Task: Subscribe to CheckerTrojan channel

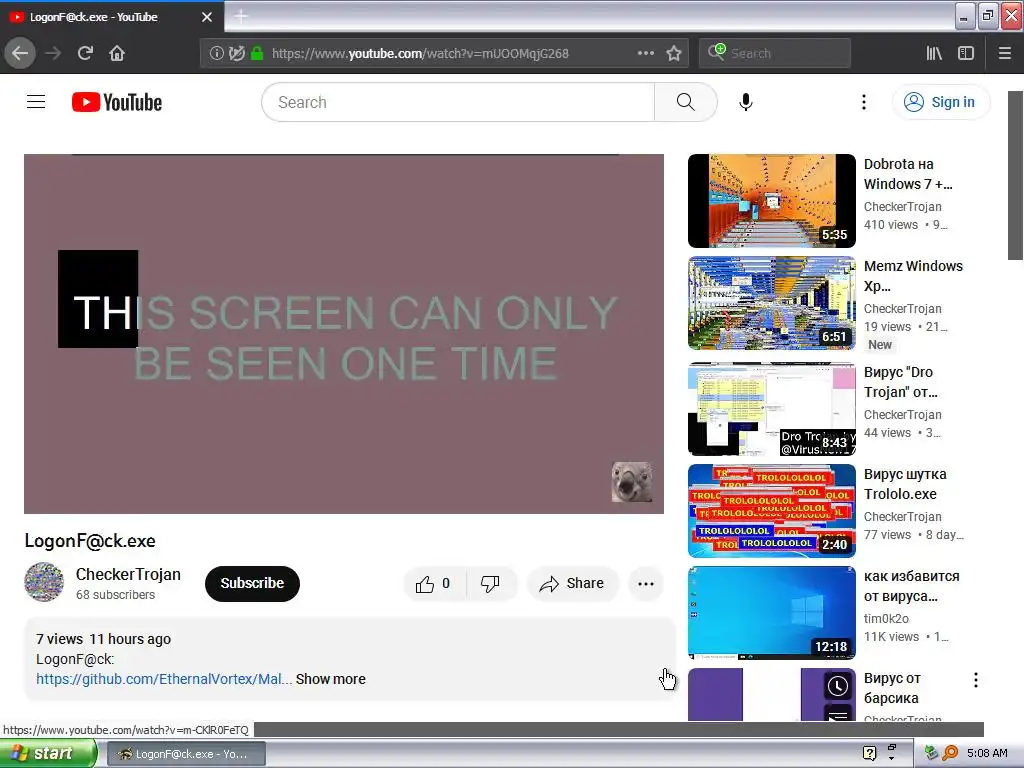Action: coord(252,584)
